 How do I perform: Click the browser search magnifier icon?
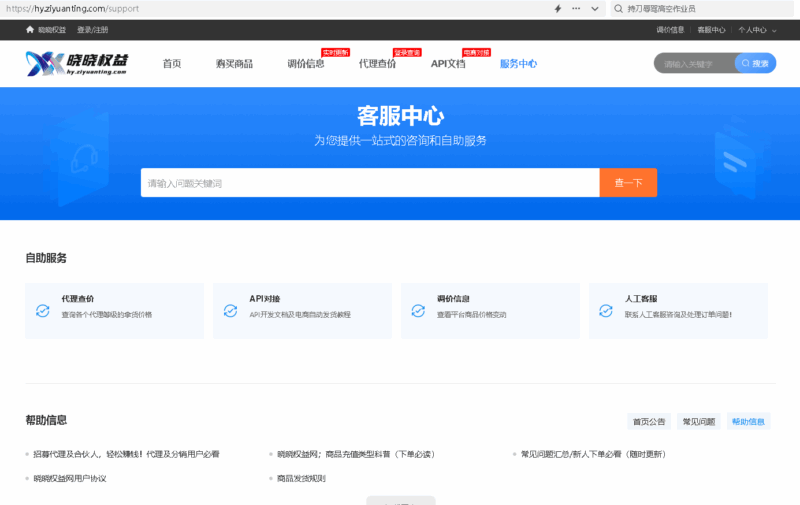coord(620,8)
